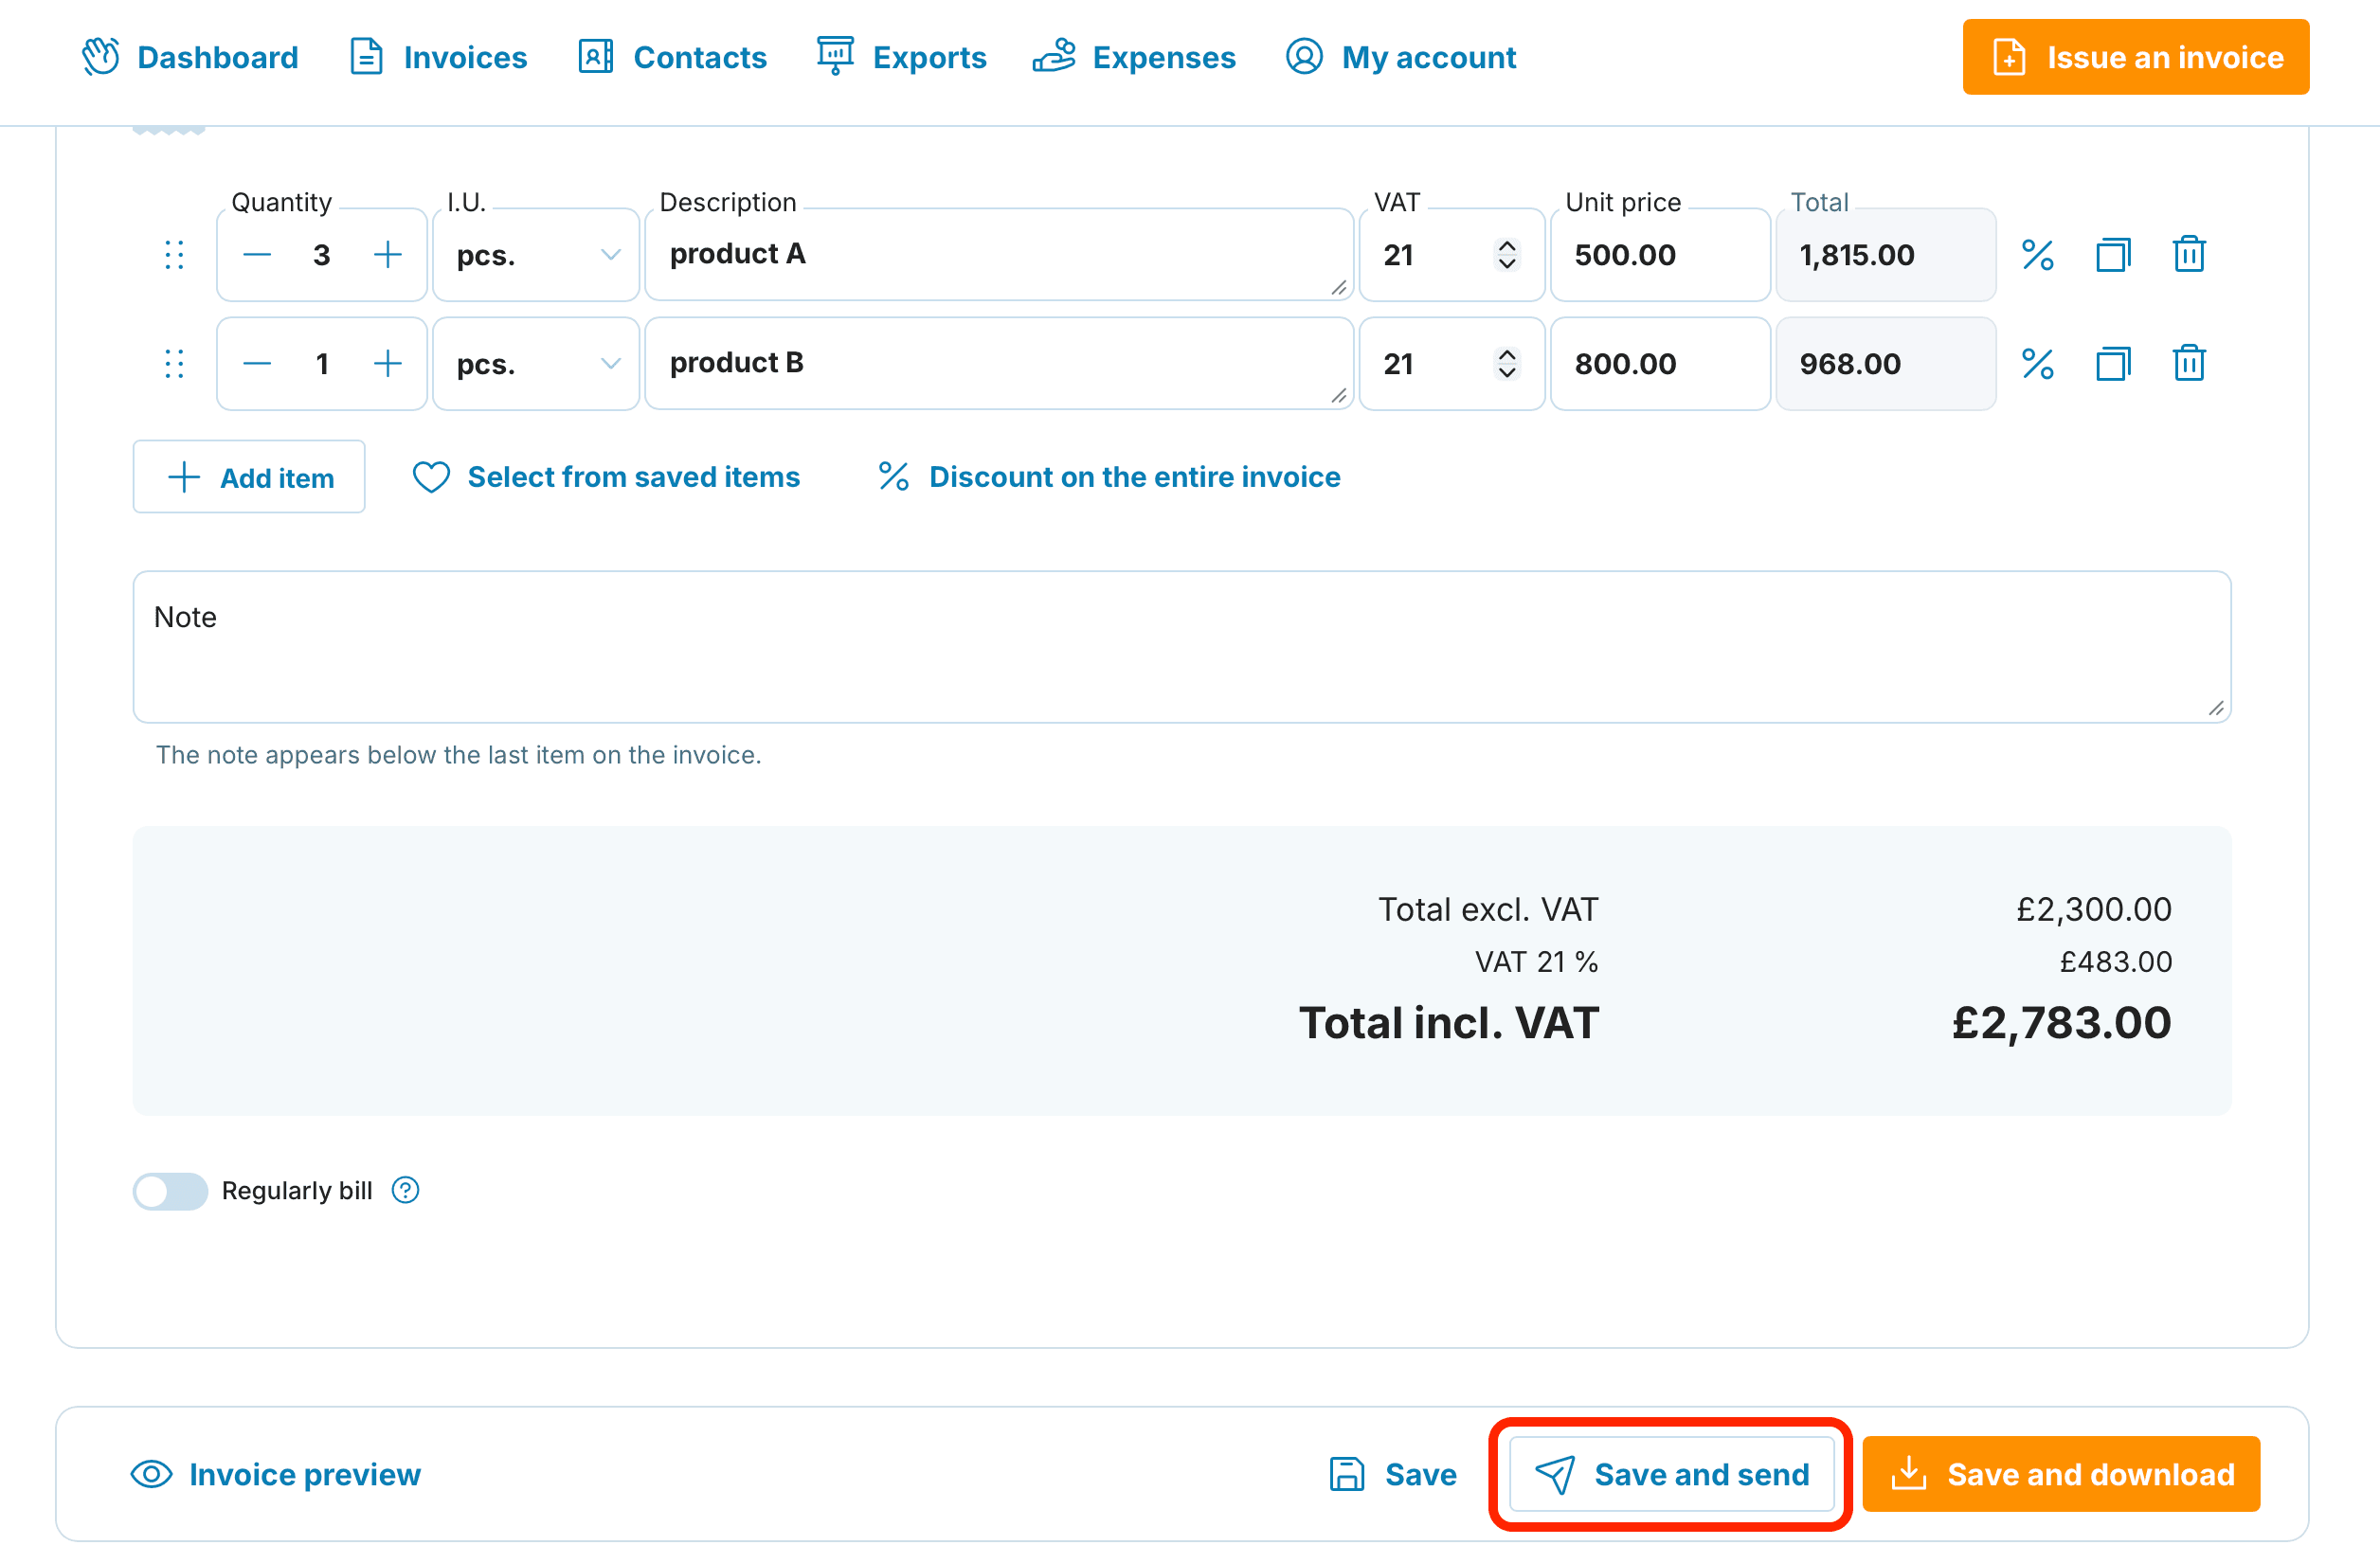Choose Select from saved items

click(x=606, y=477)
